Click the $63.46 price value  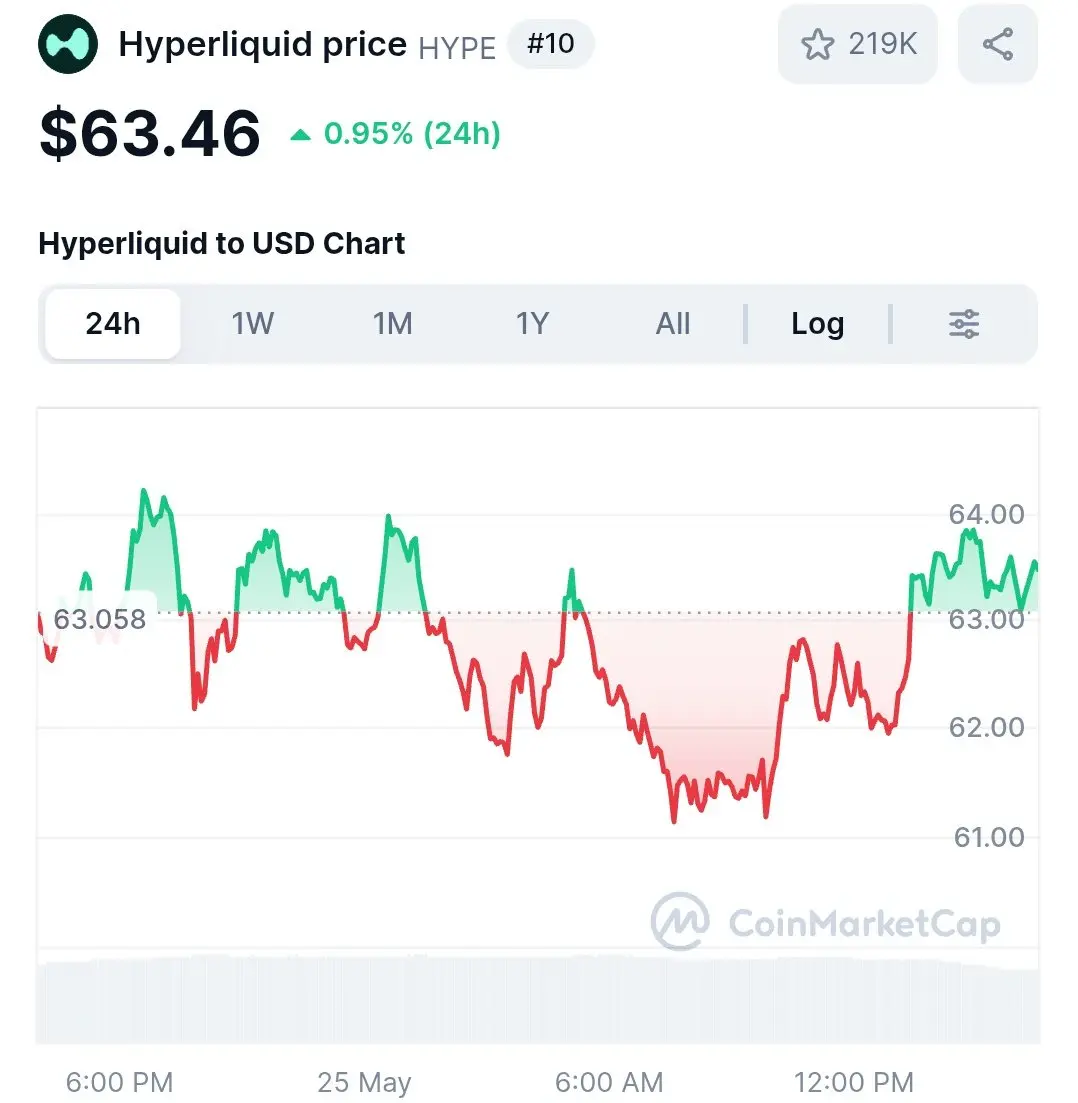tap(150, 133)
